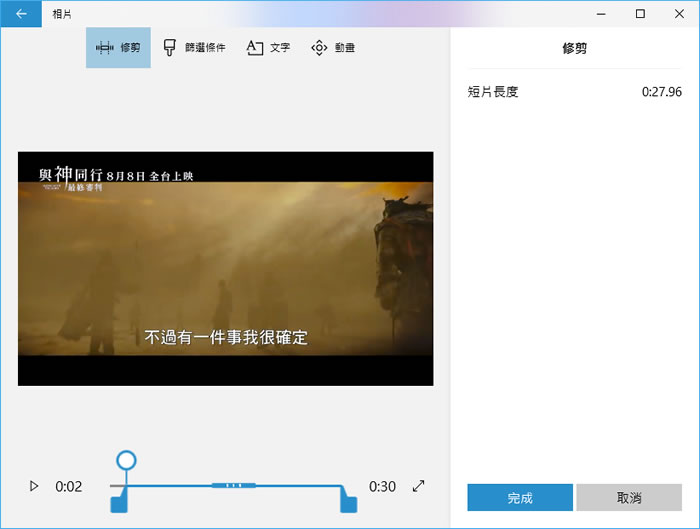Viewport: 700px width, 529px height.
Task: Click the 相片 window title
Action: coord(62,14)
